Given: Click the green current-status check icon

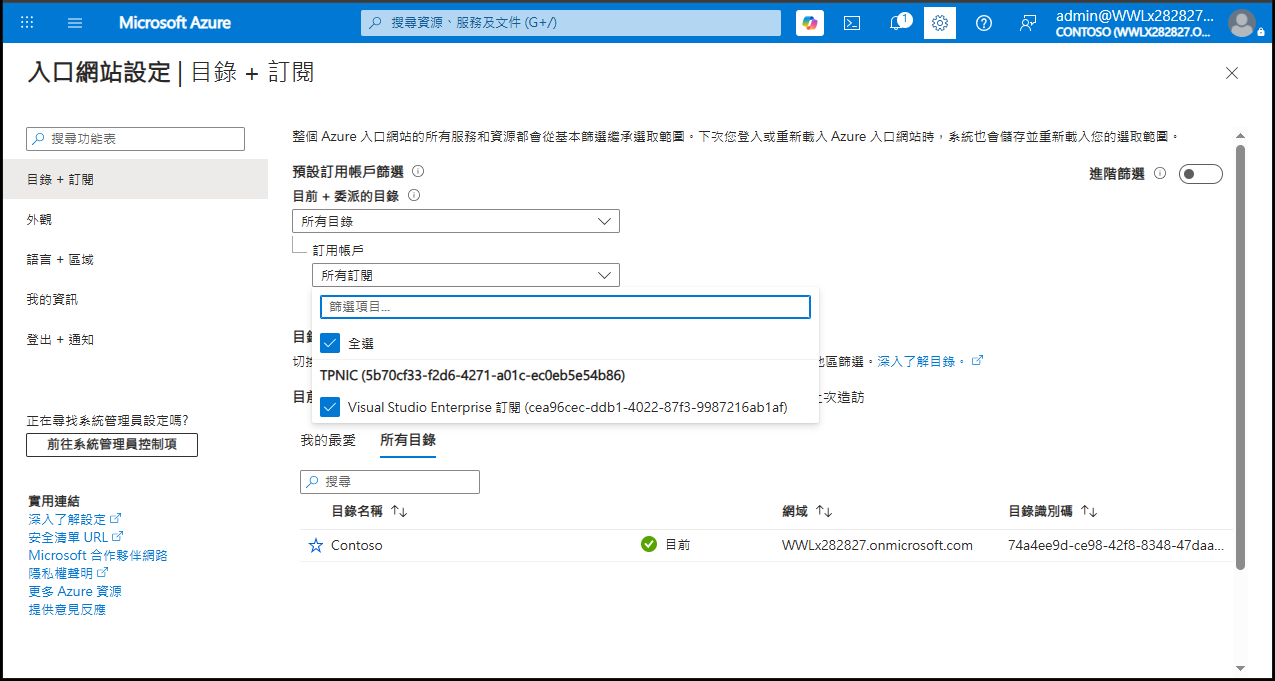Looking at the screenshot, I should [x=649, y=544].
